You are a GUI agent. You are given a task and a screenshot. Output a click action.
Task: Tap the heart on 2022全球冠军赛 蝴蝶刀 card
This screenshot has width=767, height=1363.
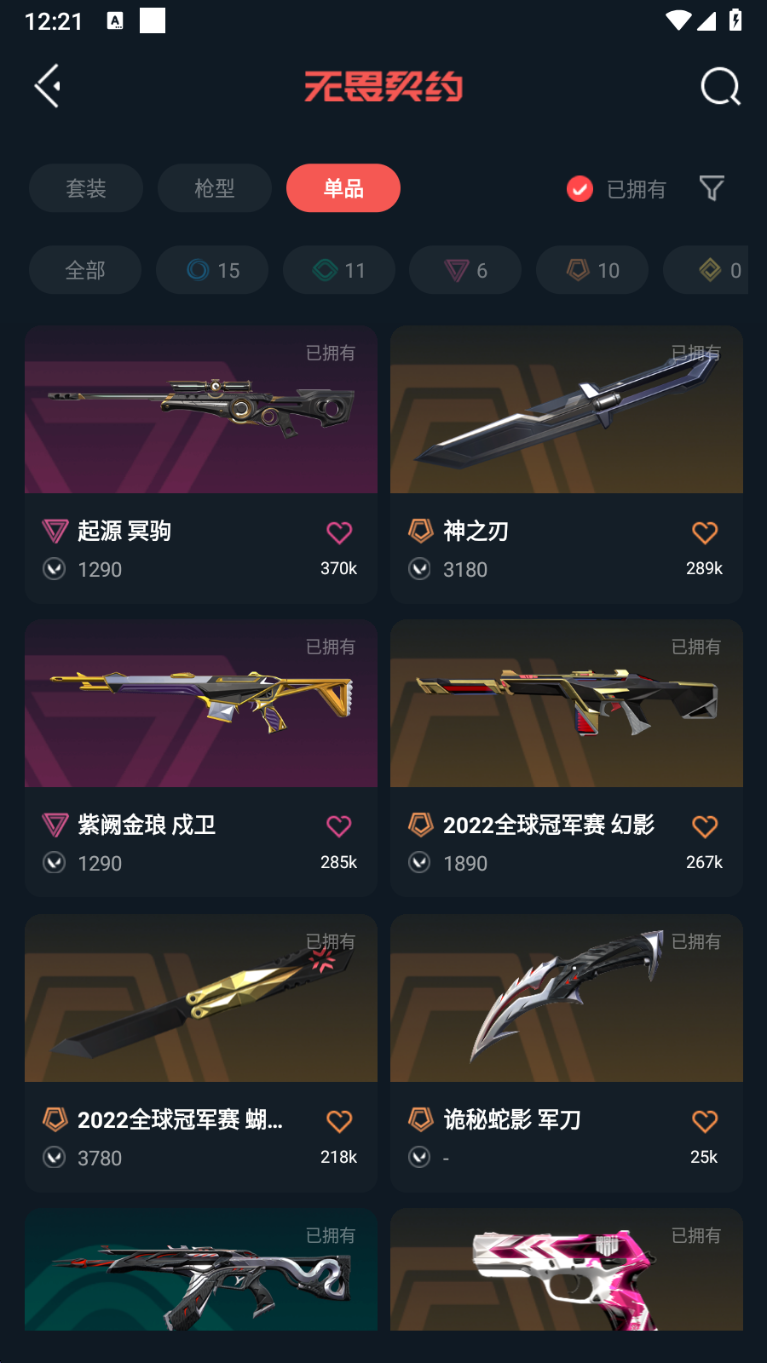click(339, 1121)
